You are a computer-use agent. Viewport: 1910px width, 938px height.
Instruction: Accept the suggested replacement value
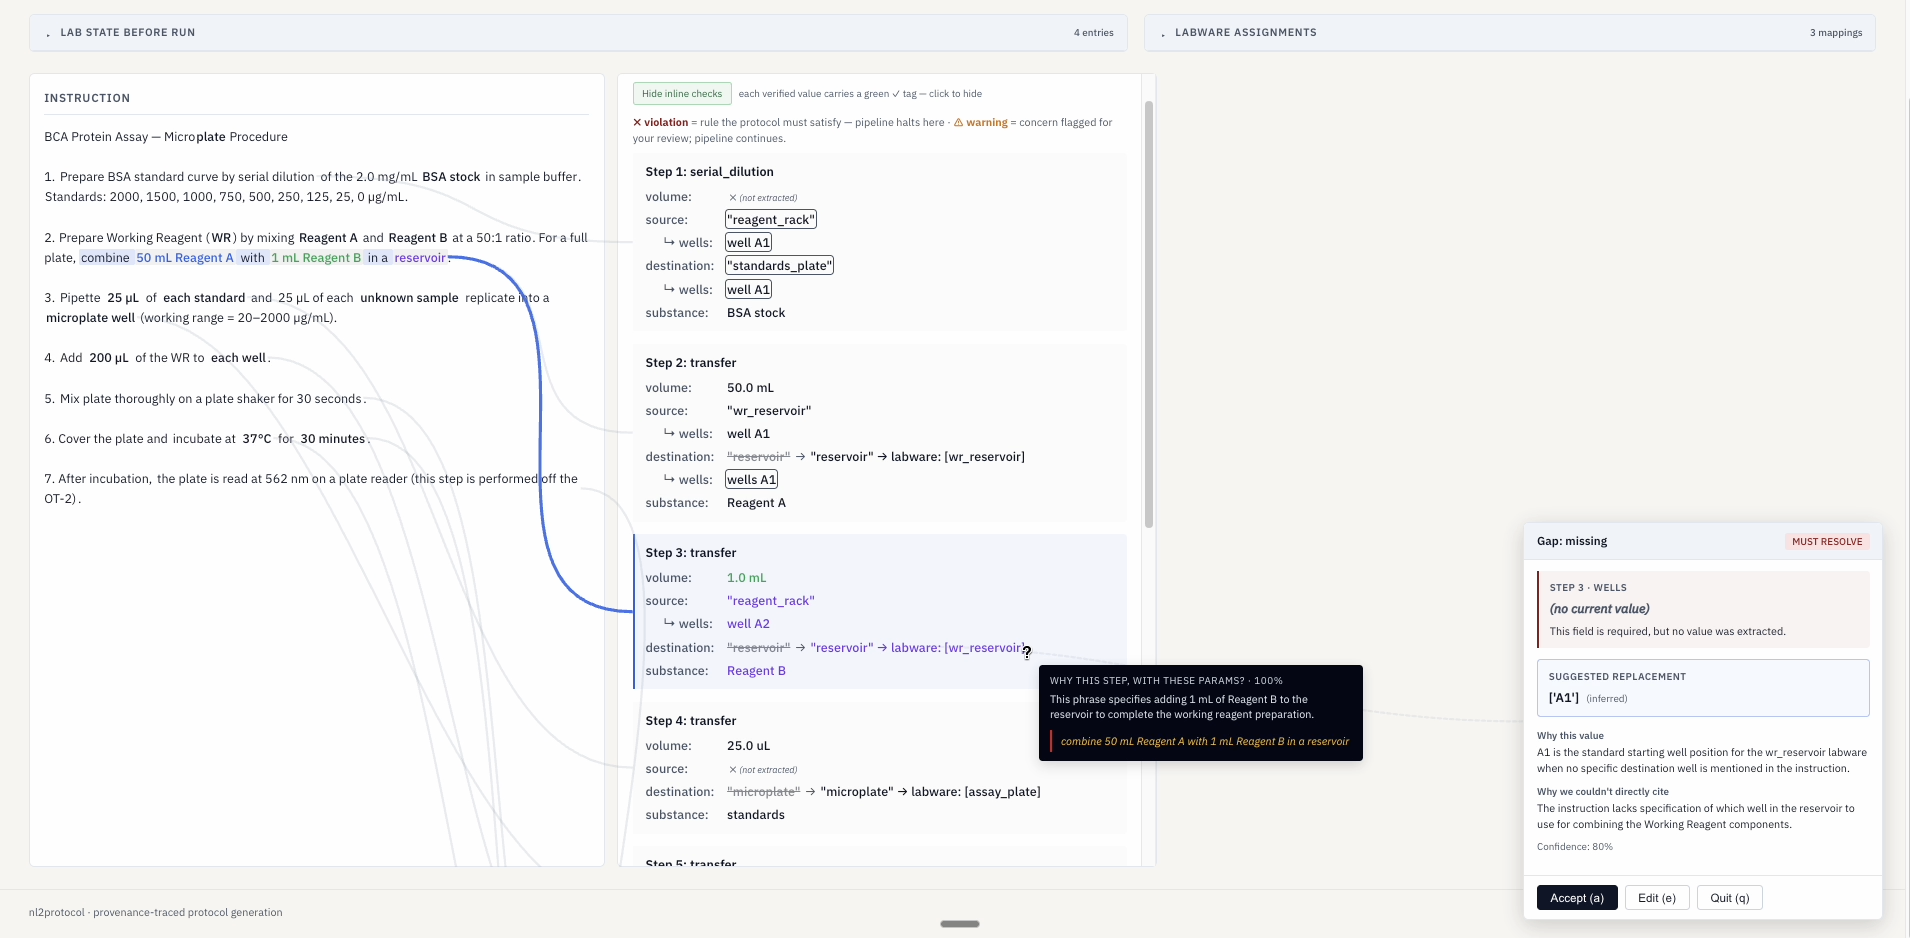click(1577, 898)
